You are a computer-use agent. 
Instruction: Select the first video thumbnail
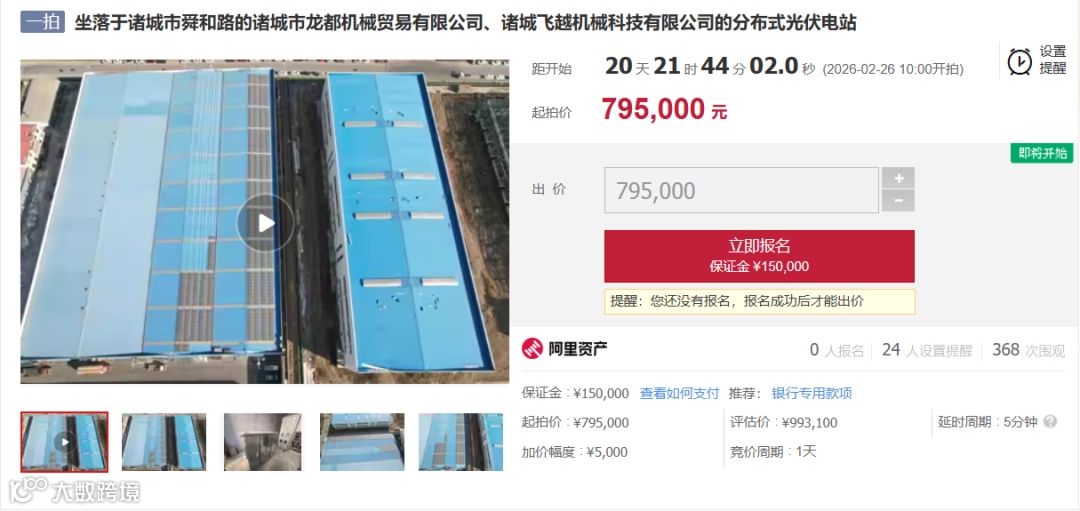tap(64, 441)
